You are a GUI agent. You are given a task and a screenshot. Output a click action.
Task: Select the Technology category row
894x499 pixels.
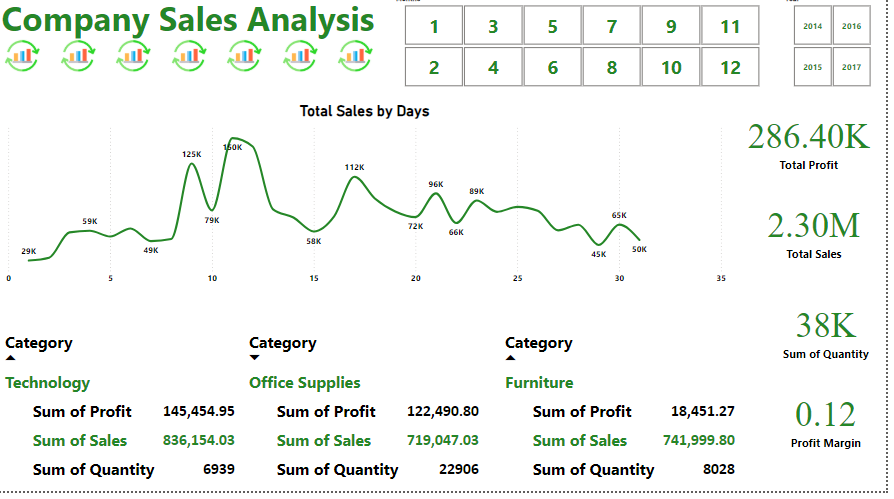click(48, 383)
